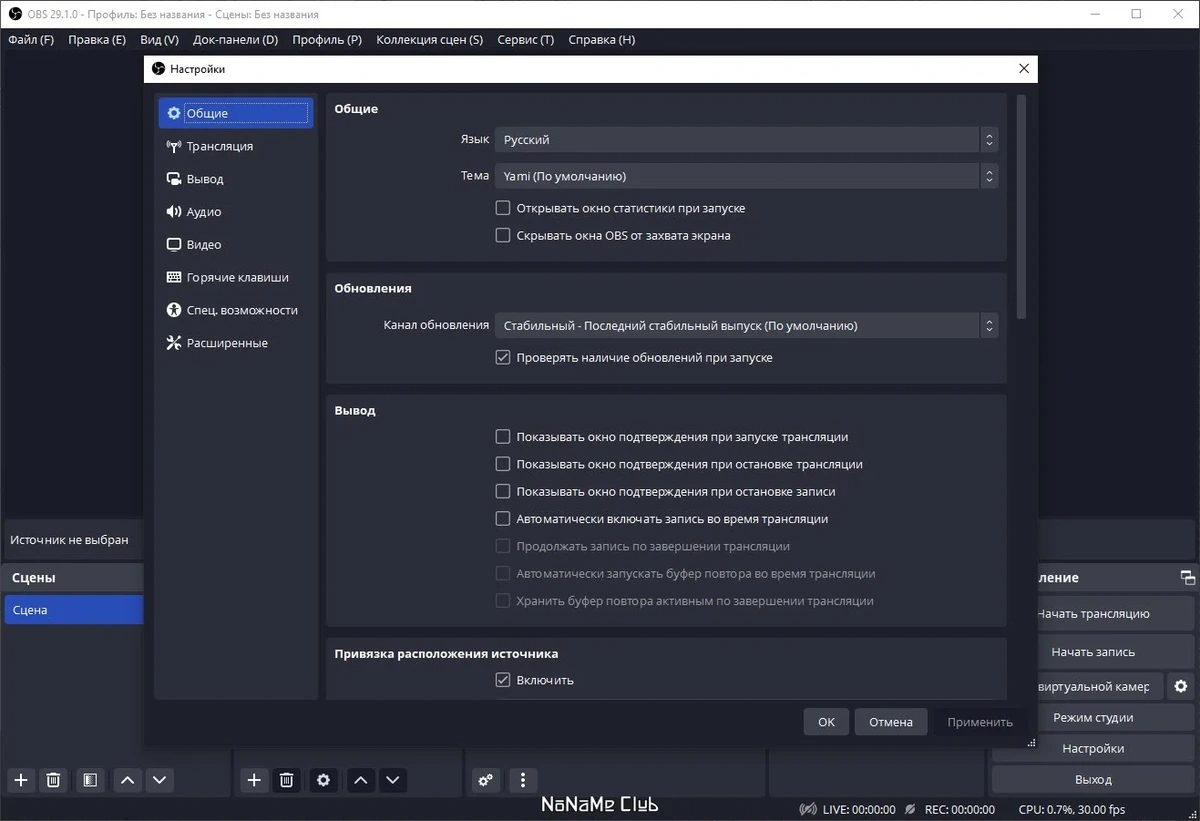This screenshot has height=821, width=1200.
Task: Move source up with the arrow icon
Action: tap(360, 780)
